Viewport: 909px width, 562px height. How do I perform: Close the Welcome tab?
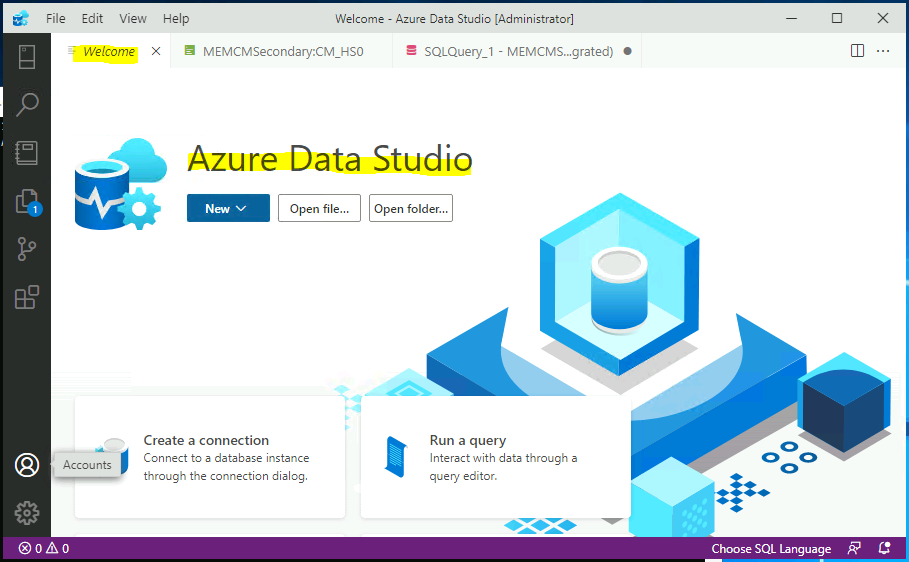(156, 51)
